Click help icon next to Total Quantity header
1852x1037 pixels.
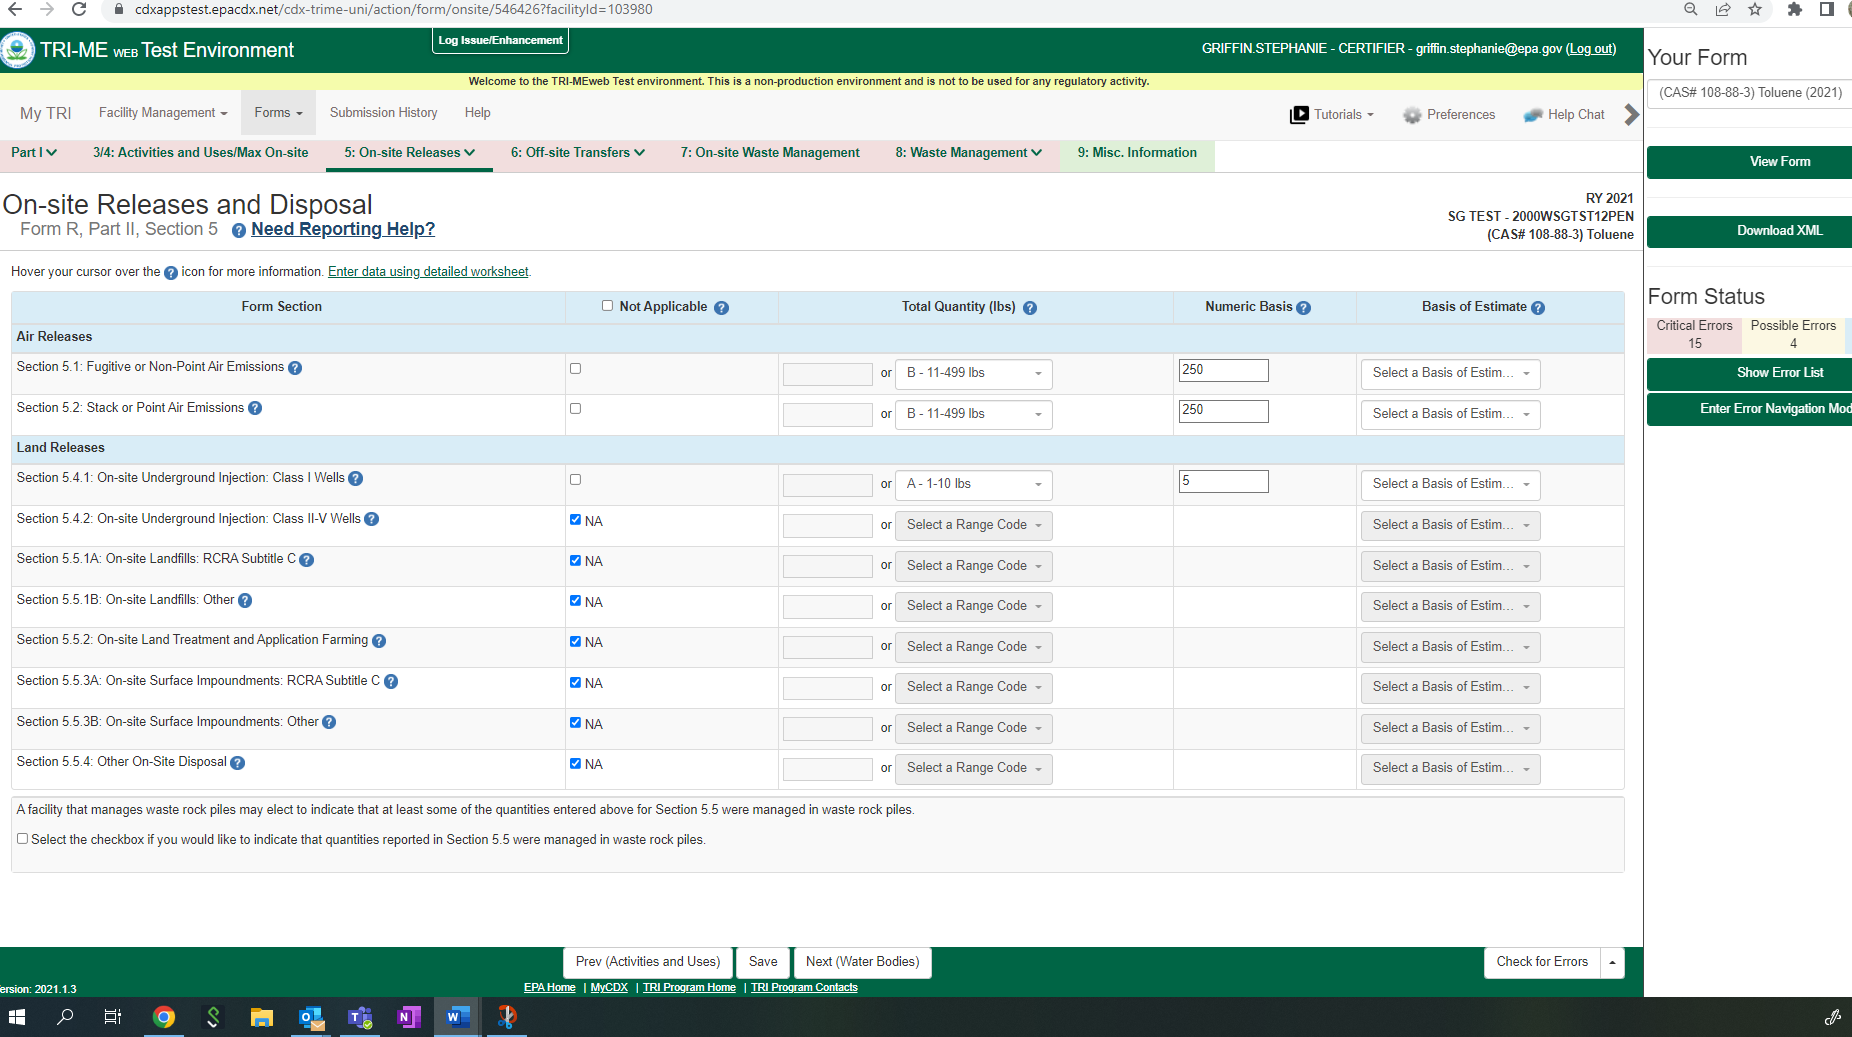point(1030,308)
